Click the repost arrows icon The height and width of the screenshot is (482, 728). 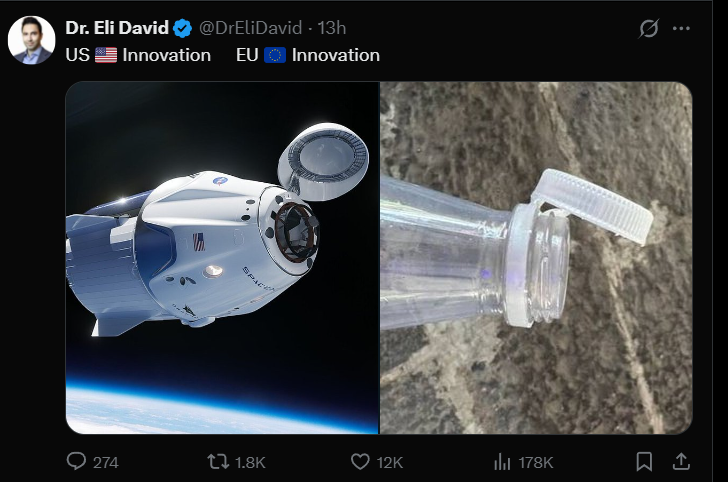[217, 461]
